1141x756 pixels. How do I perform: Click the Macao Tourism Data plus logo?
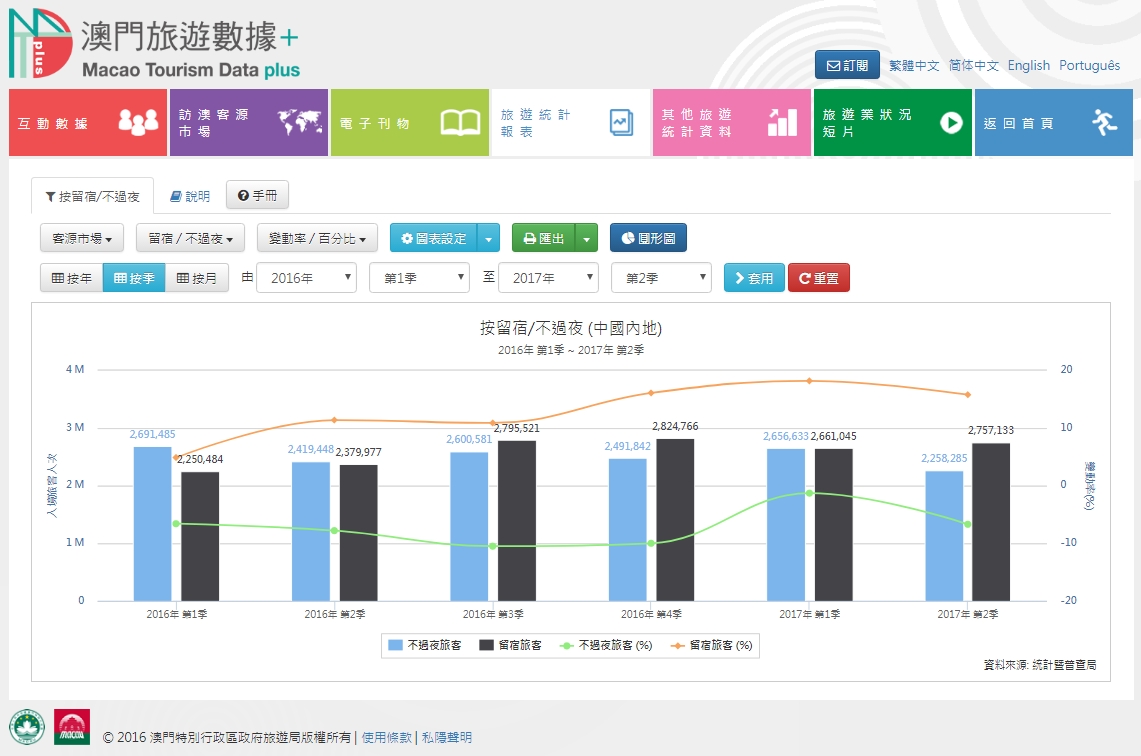coord(155,46)
